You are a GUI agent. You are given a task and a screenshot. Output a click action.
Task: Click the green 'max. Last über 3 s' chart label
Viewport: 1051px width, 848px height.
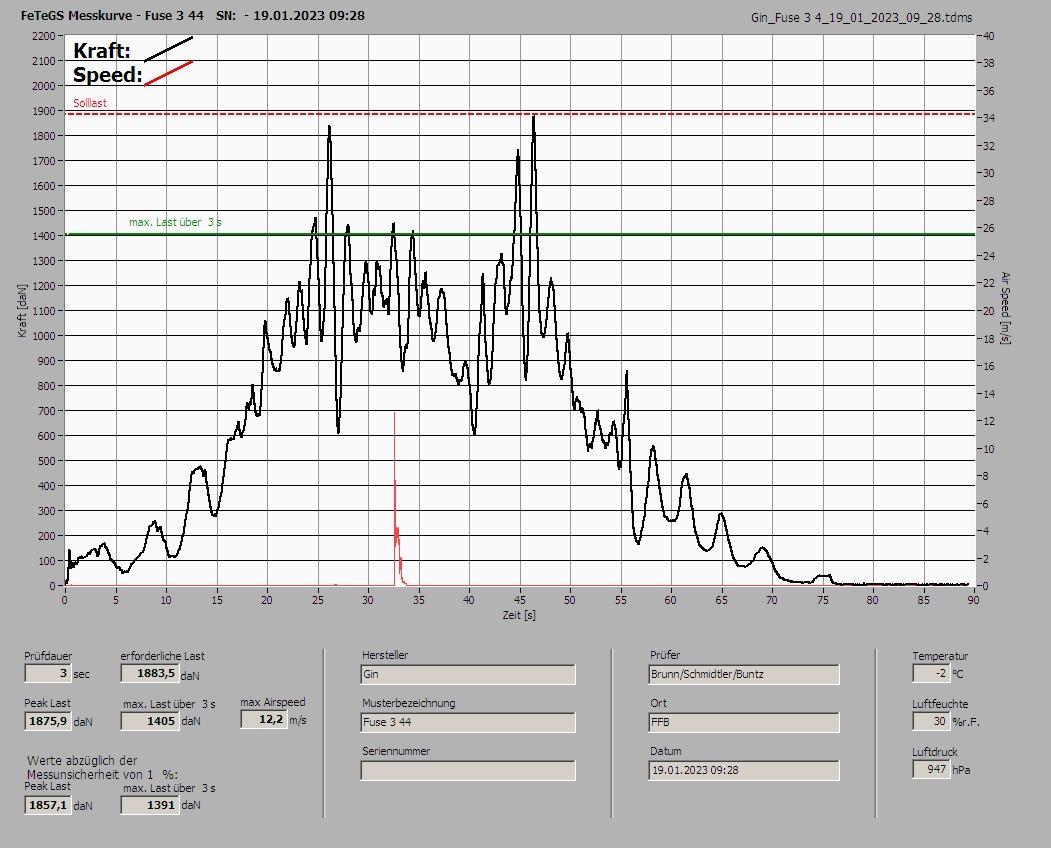tap(176, 222)
